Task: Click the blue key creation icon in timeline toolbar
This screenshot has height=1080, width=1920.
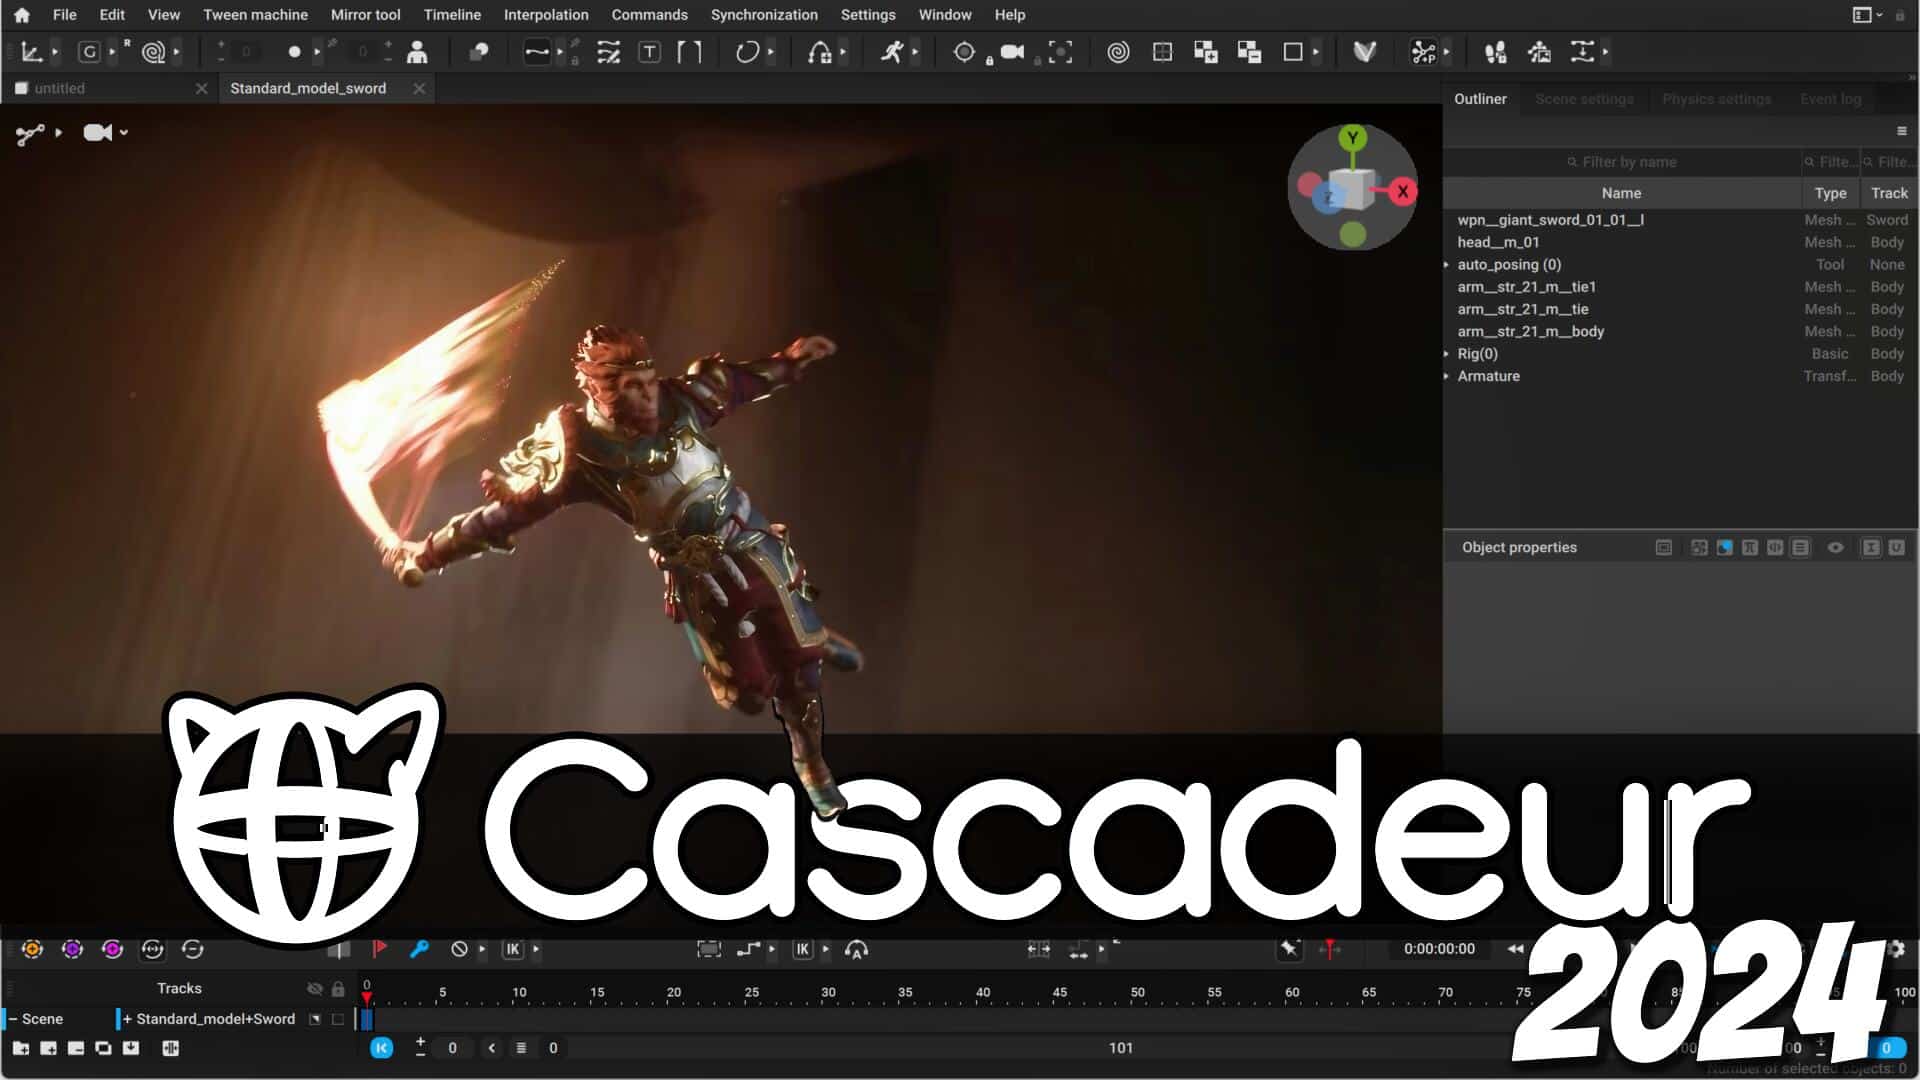Action: (419, 950)
